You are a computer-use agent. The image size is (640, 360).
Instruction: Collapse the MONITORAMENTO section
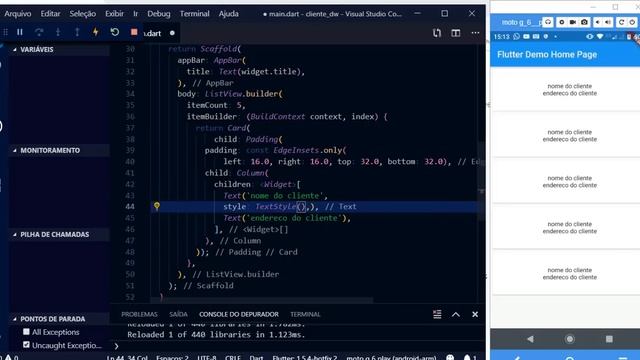(59, 150)
